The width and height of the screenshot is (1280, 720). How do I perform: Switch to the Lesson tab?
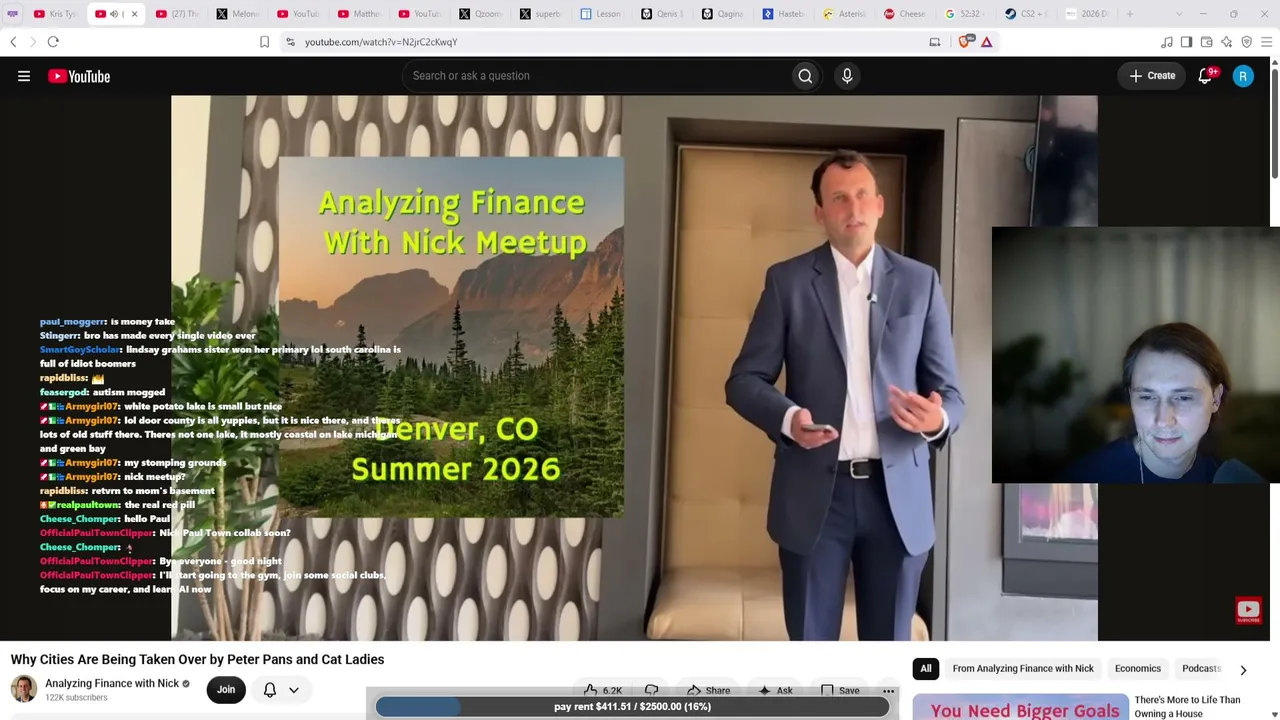[601, 14]
